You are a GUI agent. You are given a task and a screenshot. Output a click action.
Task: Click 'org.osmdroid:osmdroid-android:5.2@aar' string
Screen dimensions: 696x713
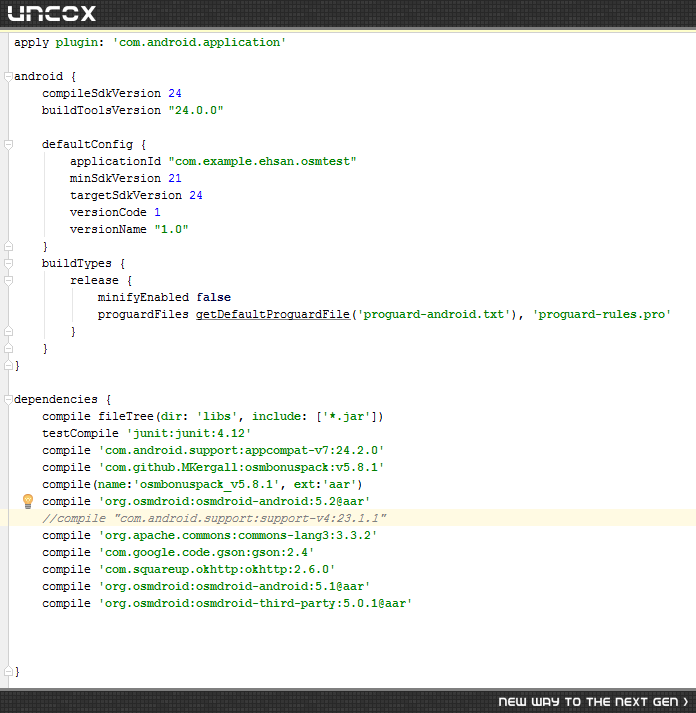pos(235,502)
